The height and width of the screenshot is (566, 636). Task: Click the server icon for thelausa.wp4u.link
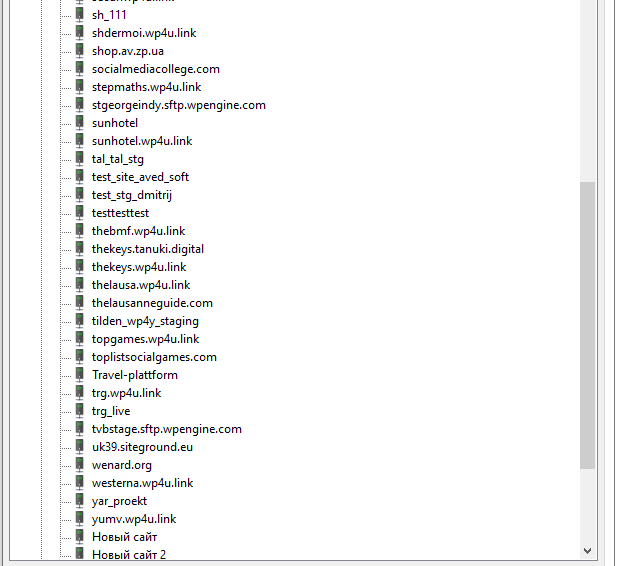(x=80, y=284)
